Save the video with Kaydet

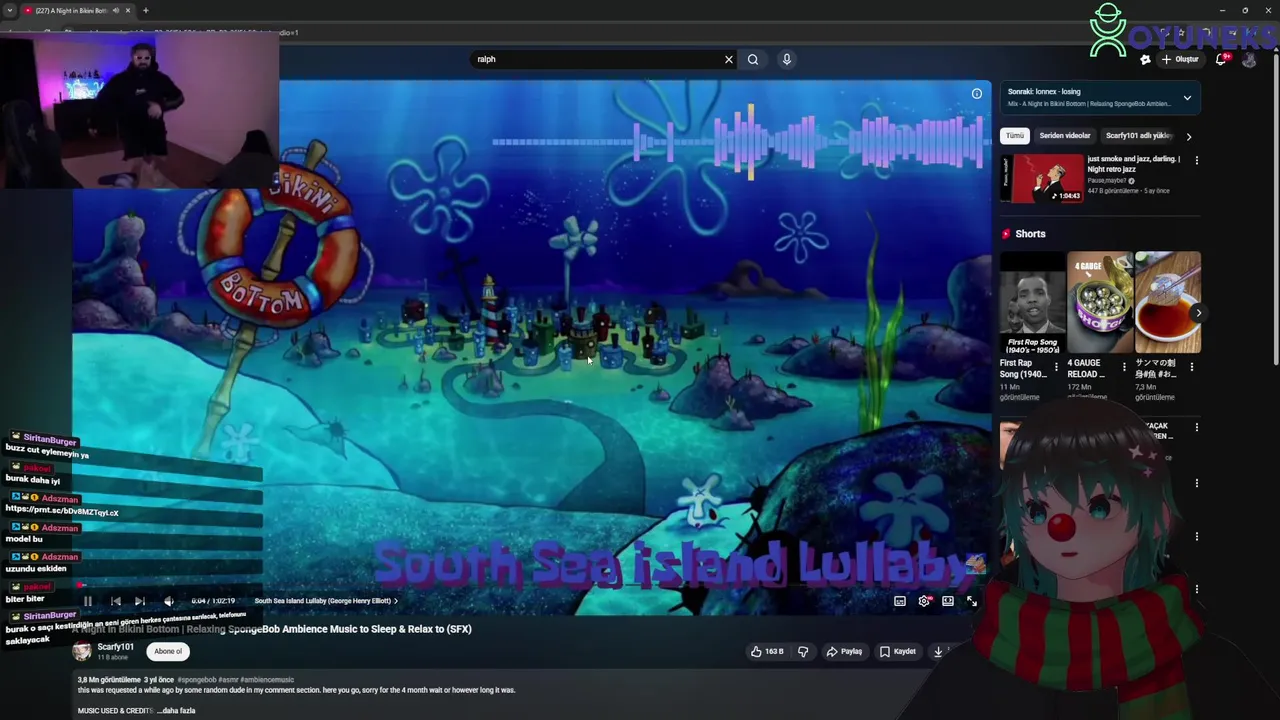[x=898, y=651]
